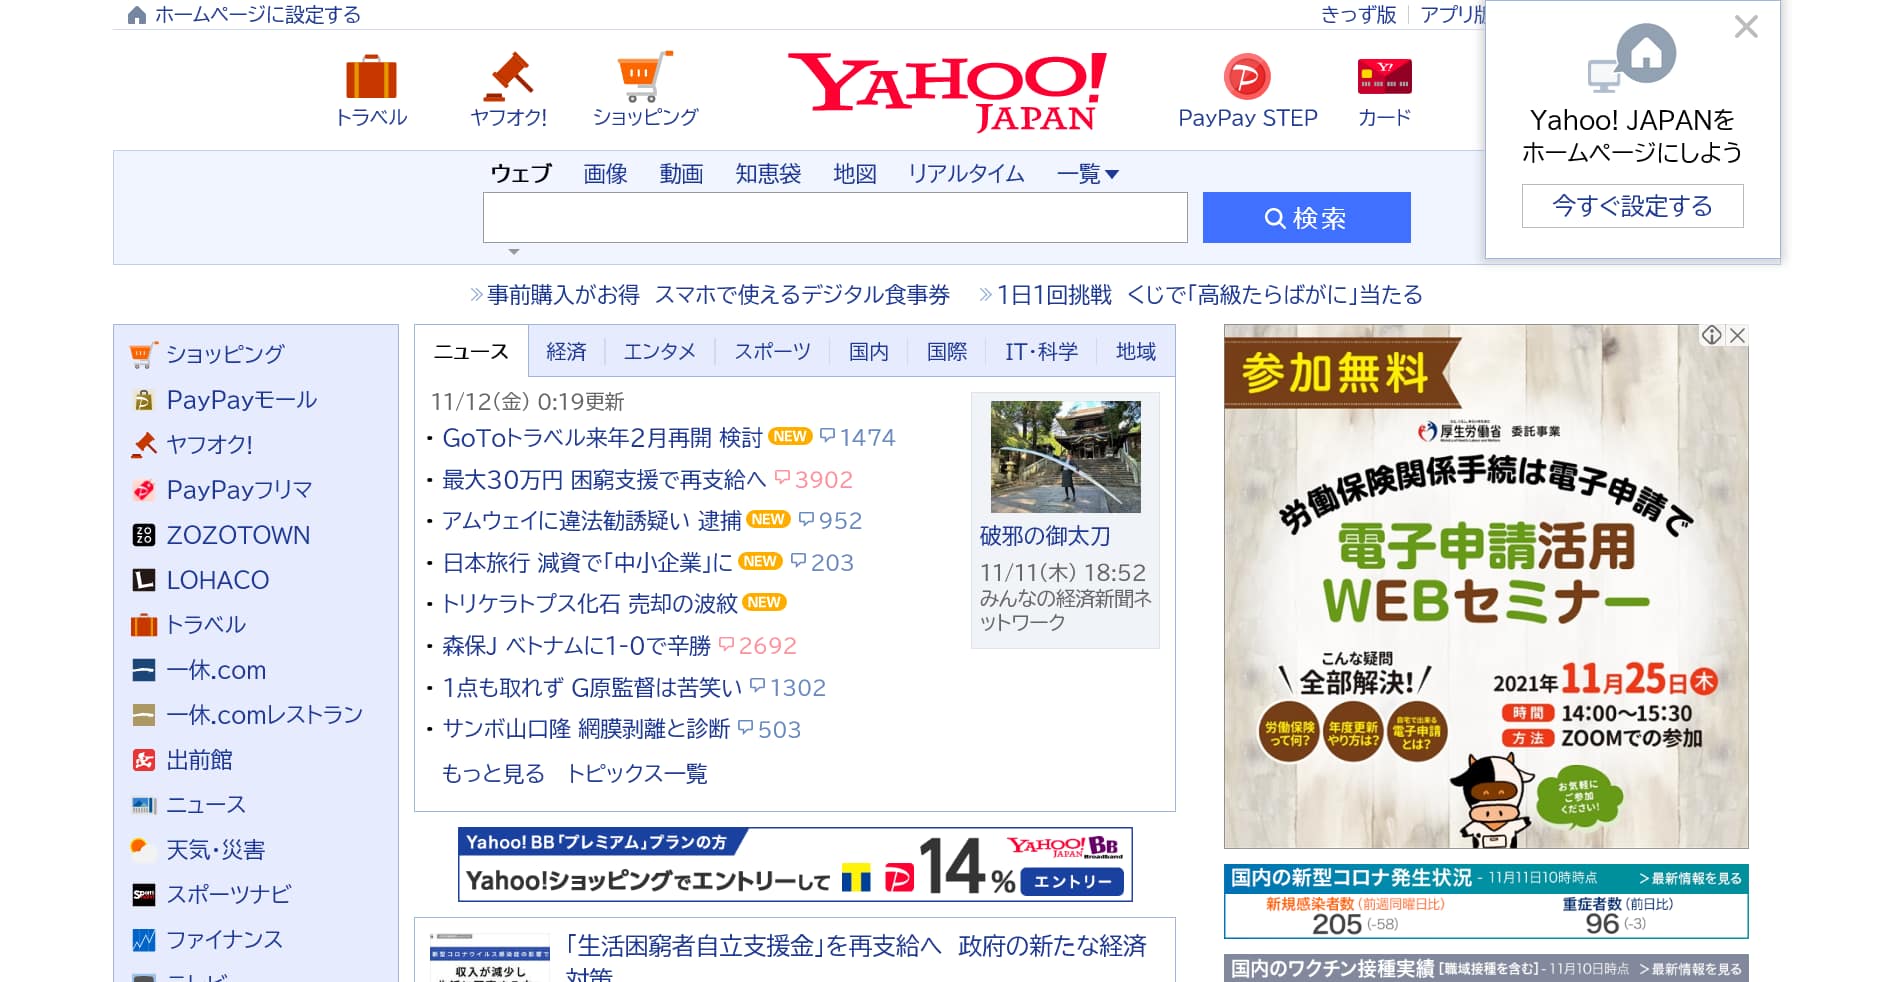The width and height of the screenshot is (1894, 982).
Task: Select the 画像 search tab
Action: coord(605,174)
